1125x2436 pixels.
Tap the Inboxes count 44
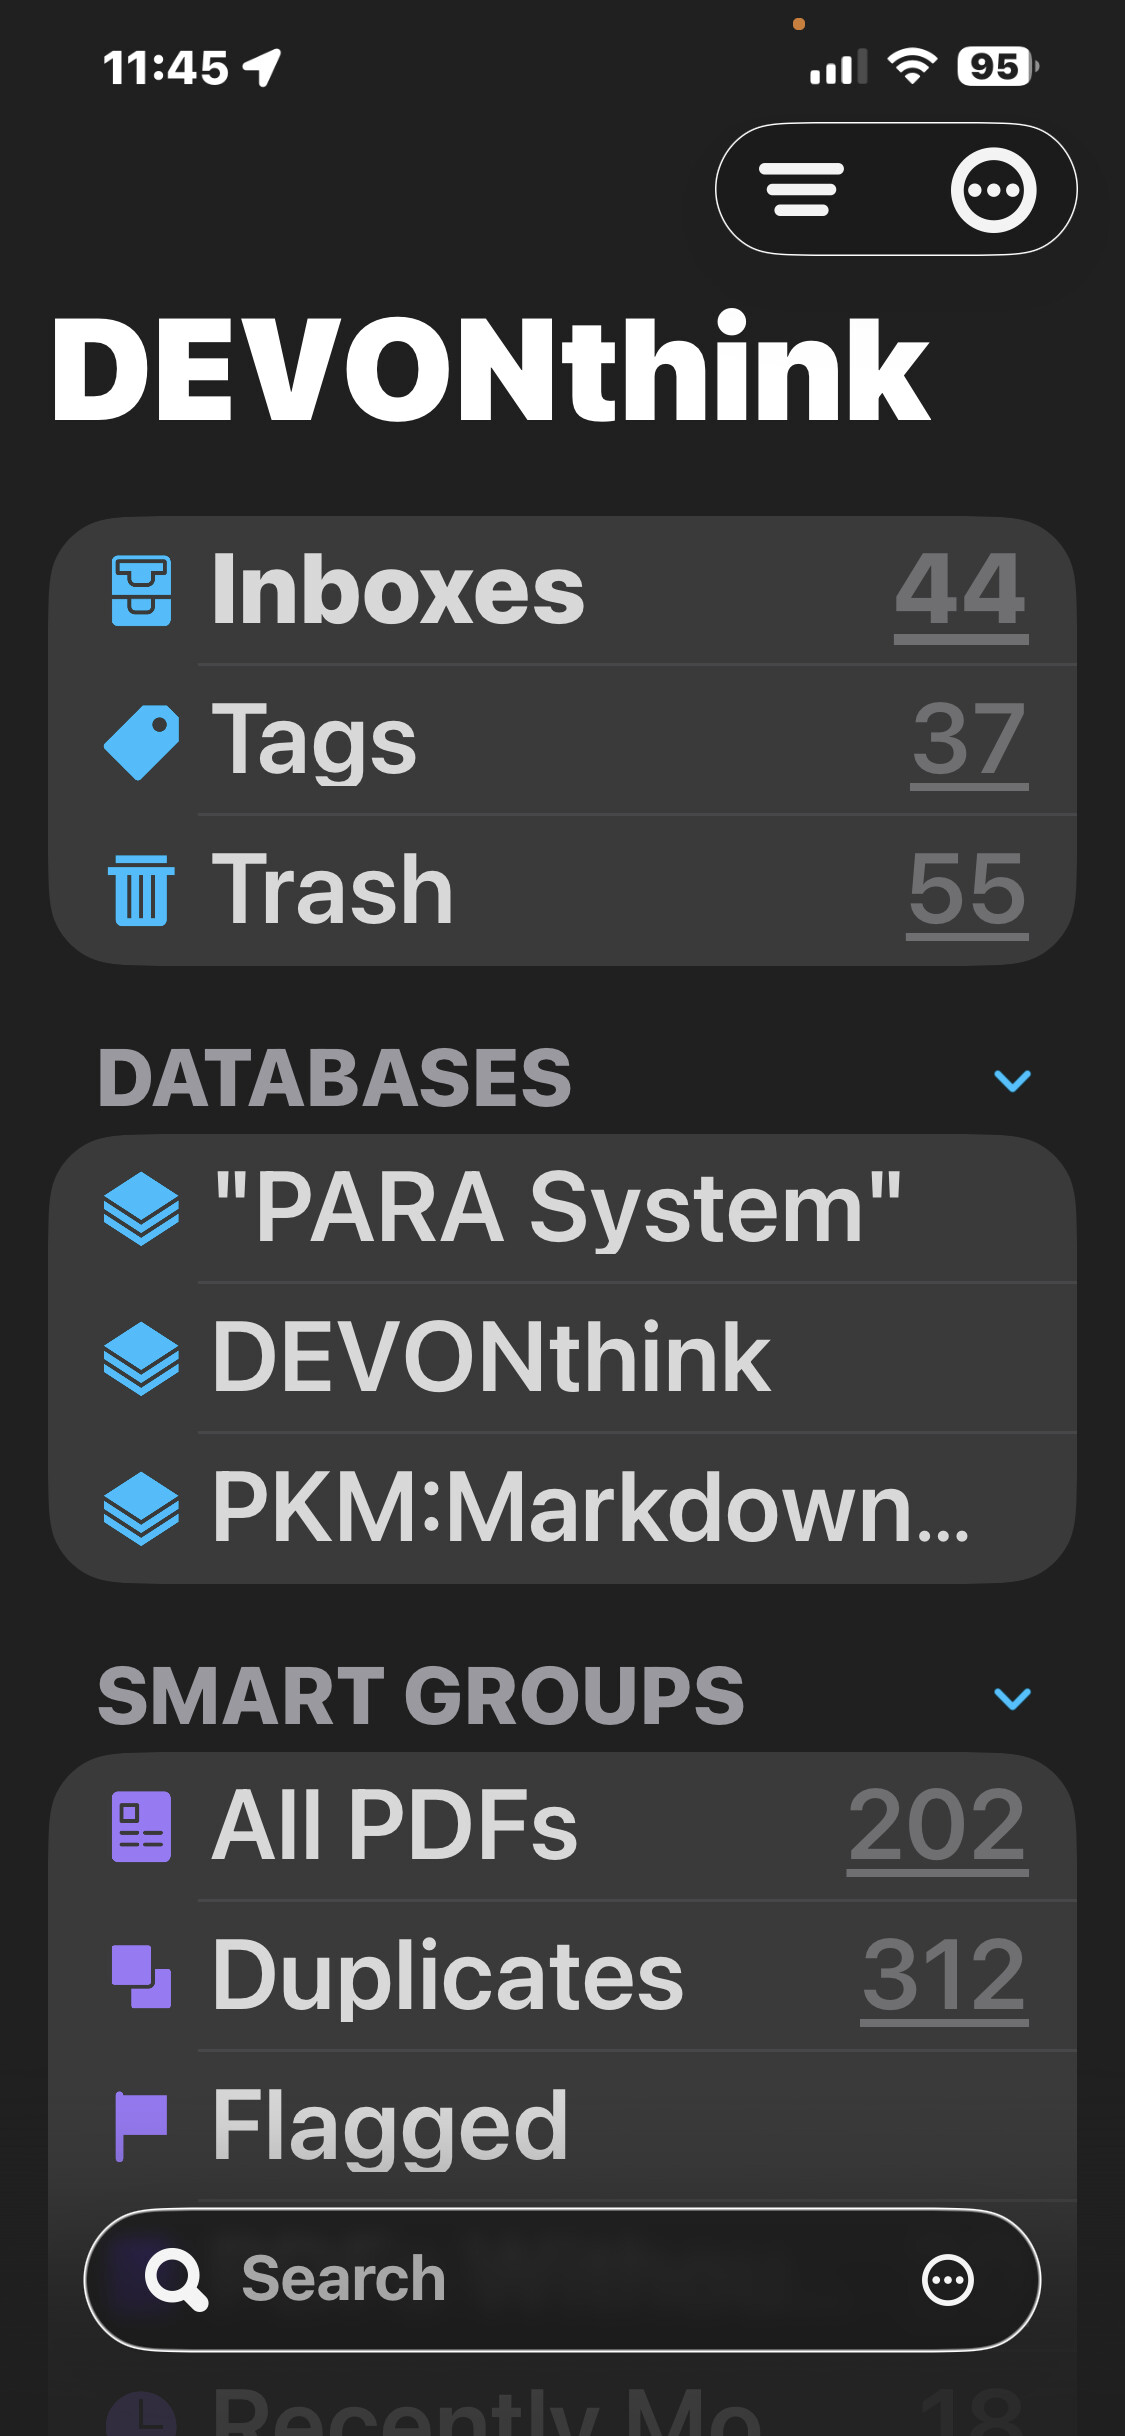tap(960, 591)
